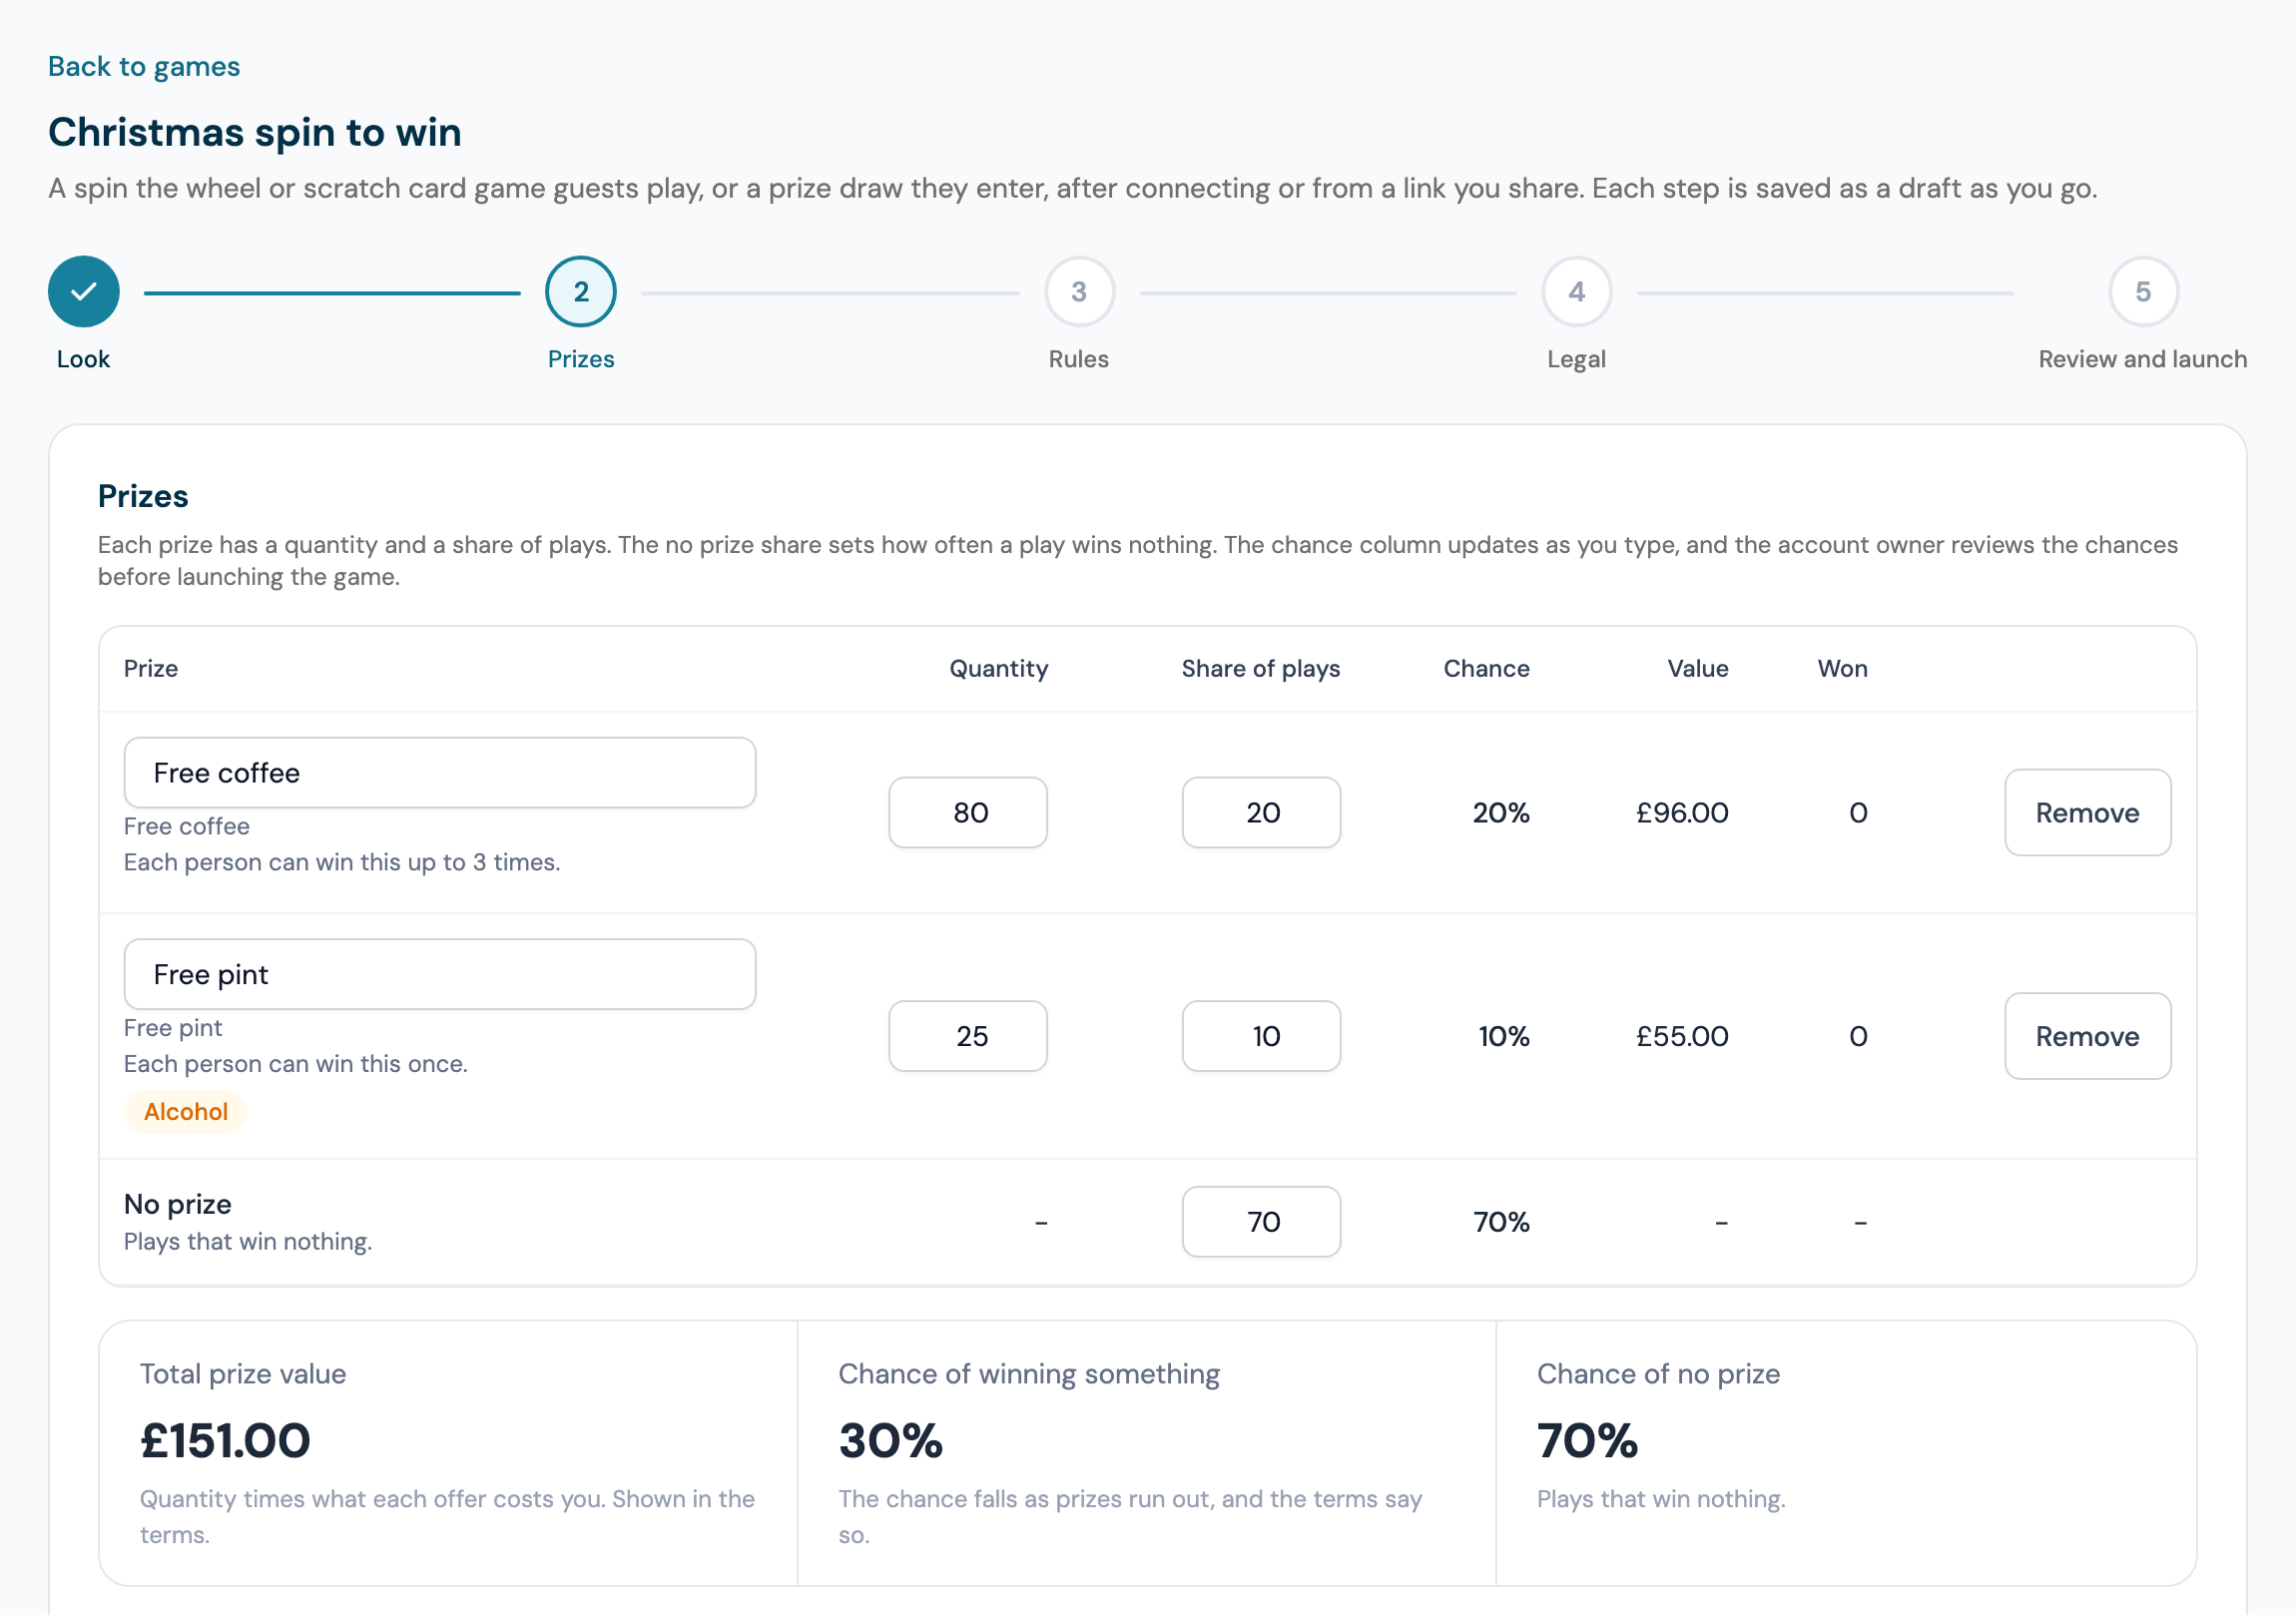Click the Free coffee quantity field showing 80
Image resolution: width=2296 pixels, height=1615 pixels.
[968, 813]
